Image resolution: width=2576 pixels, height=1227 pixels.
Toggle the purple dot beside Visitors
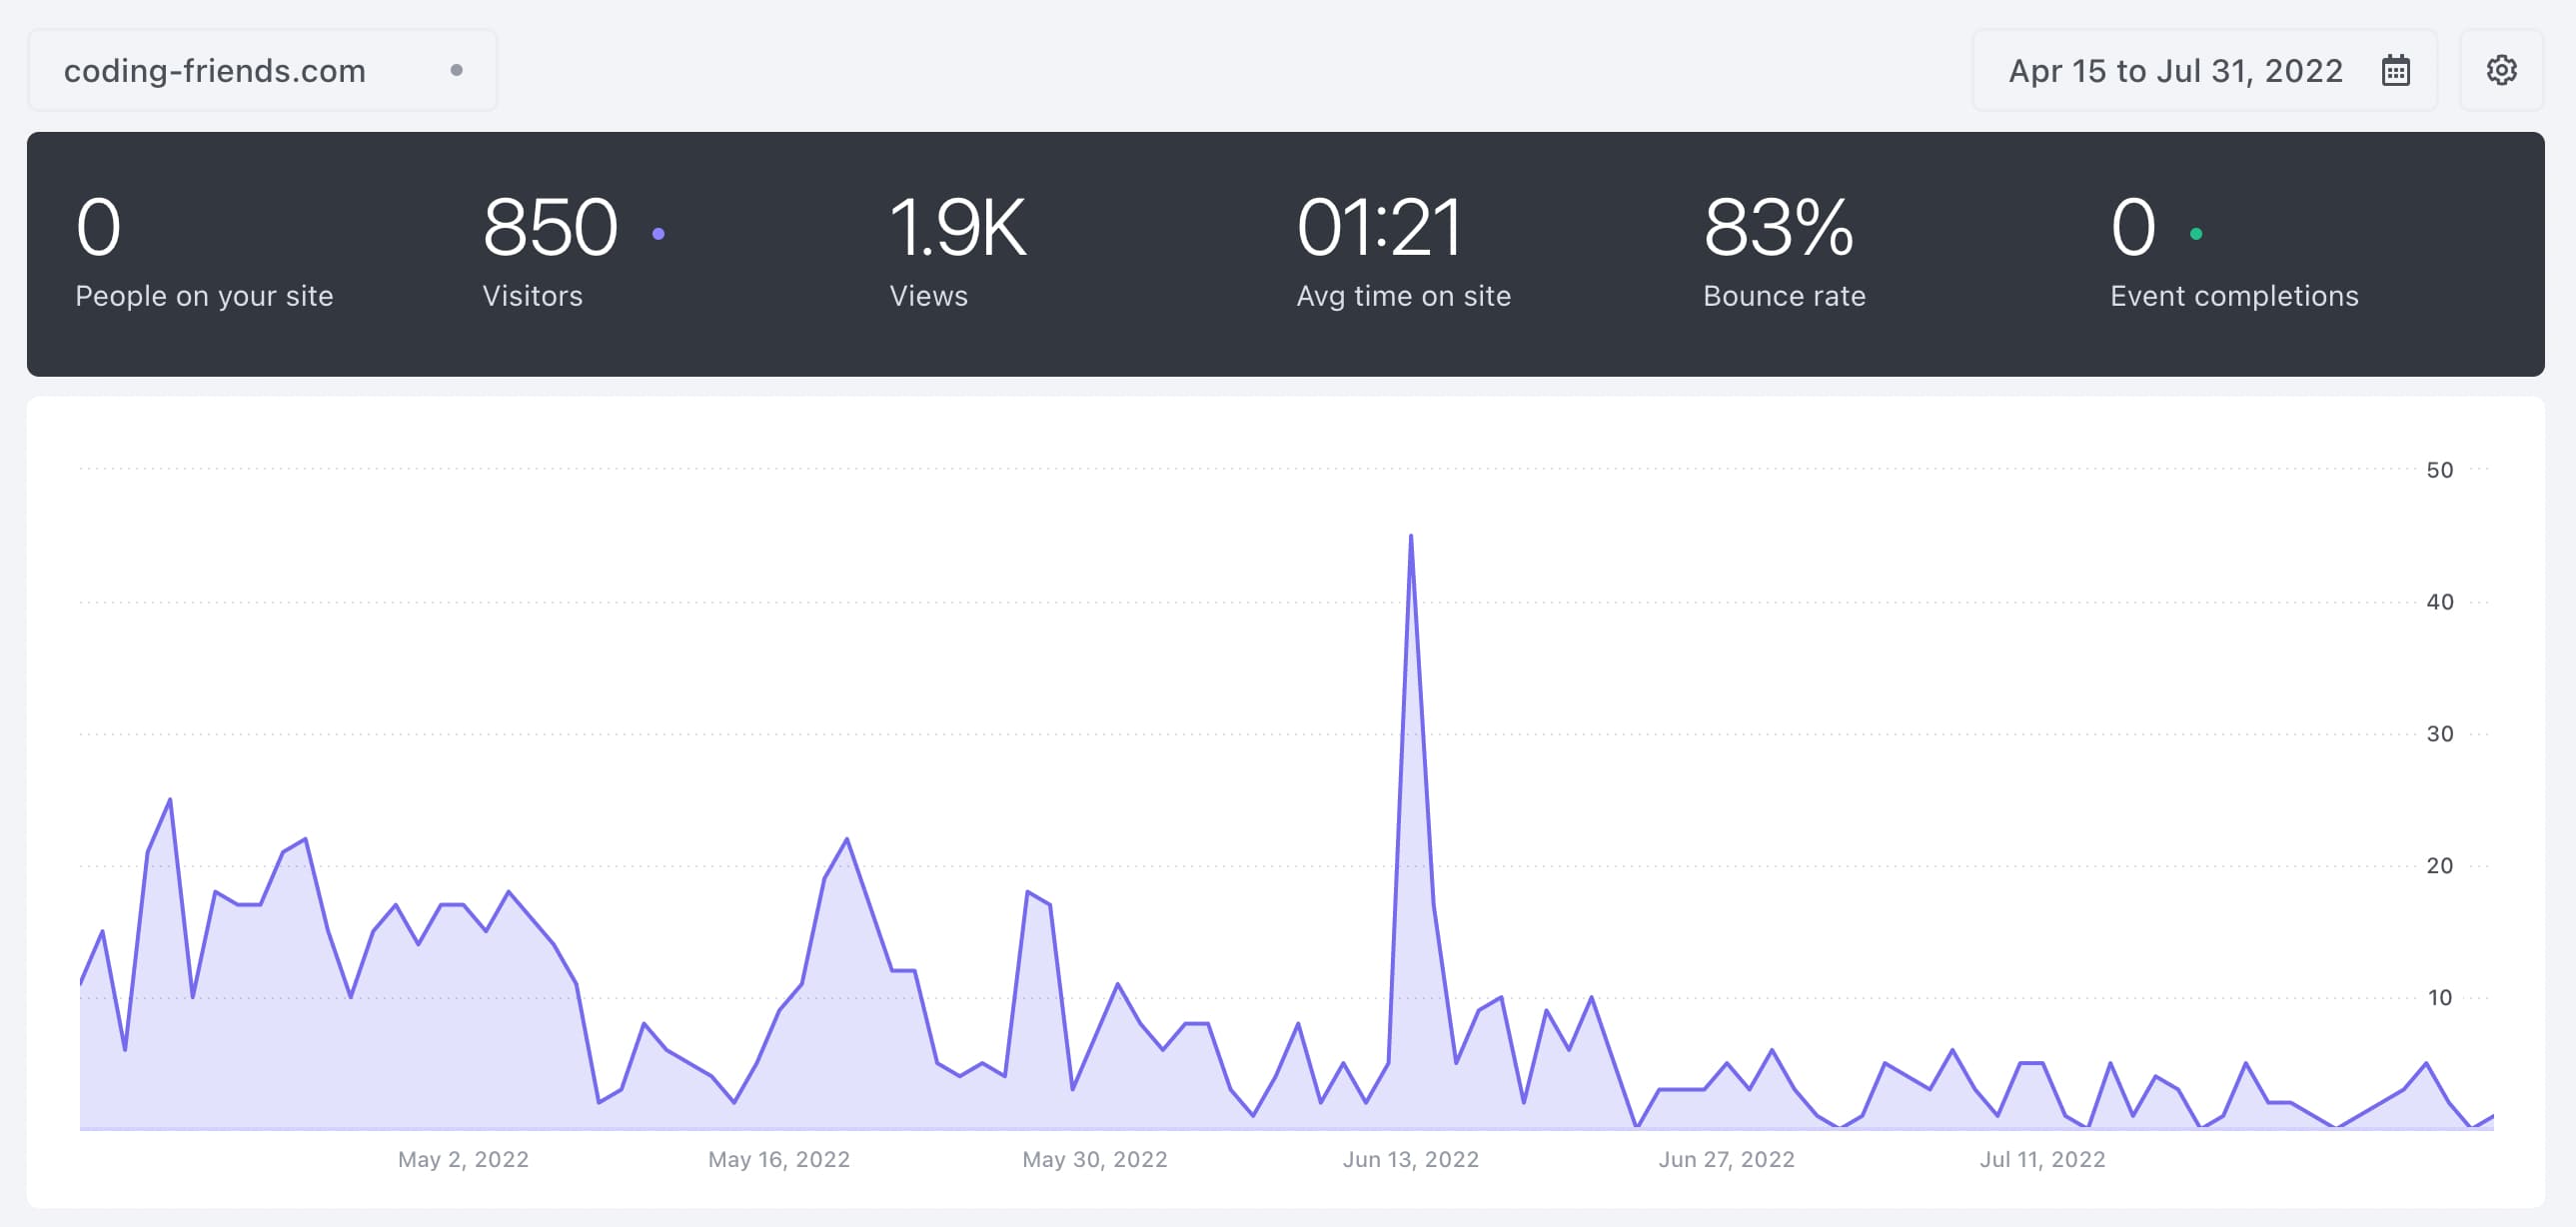click(658, 234)
